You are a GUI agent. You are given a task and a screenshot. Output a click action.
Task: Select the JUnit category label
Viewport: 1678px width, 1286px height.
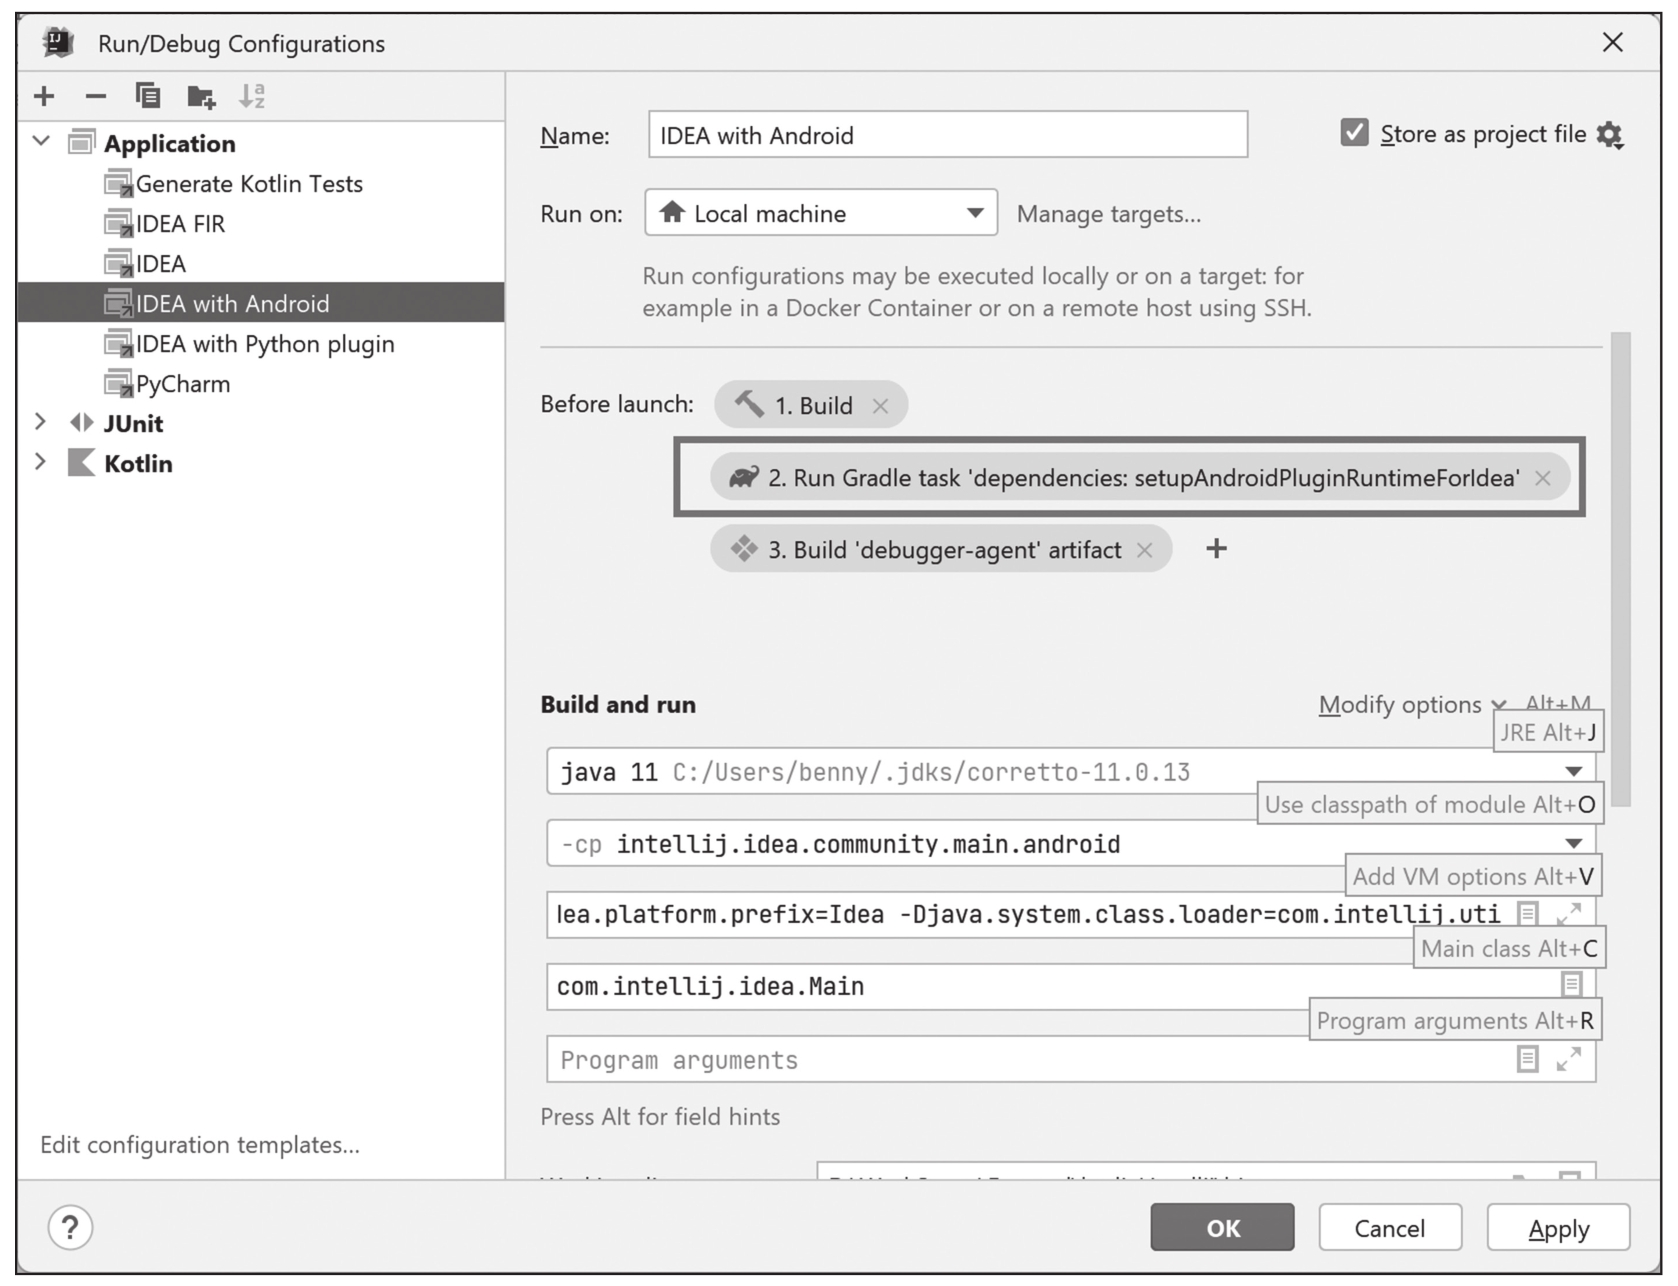point(133,424)
